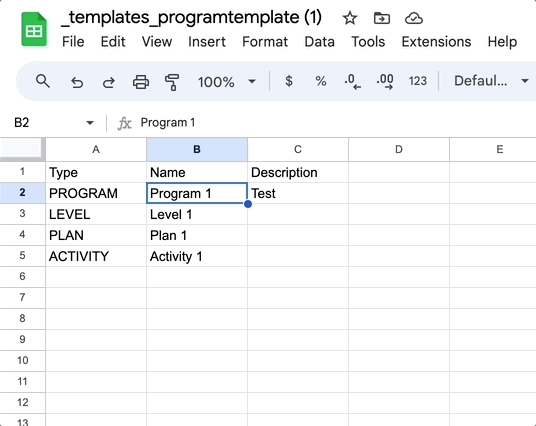This screenshot has height=426, width=536.
Task: Open the Edit menu
Action: pos(113,42)
